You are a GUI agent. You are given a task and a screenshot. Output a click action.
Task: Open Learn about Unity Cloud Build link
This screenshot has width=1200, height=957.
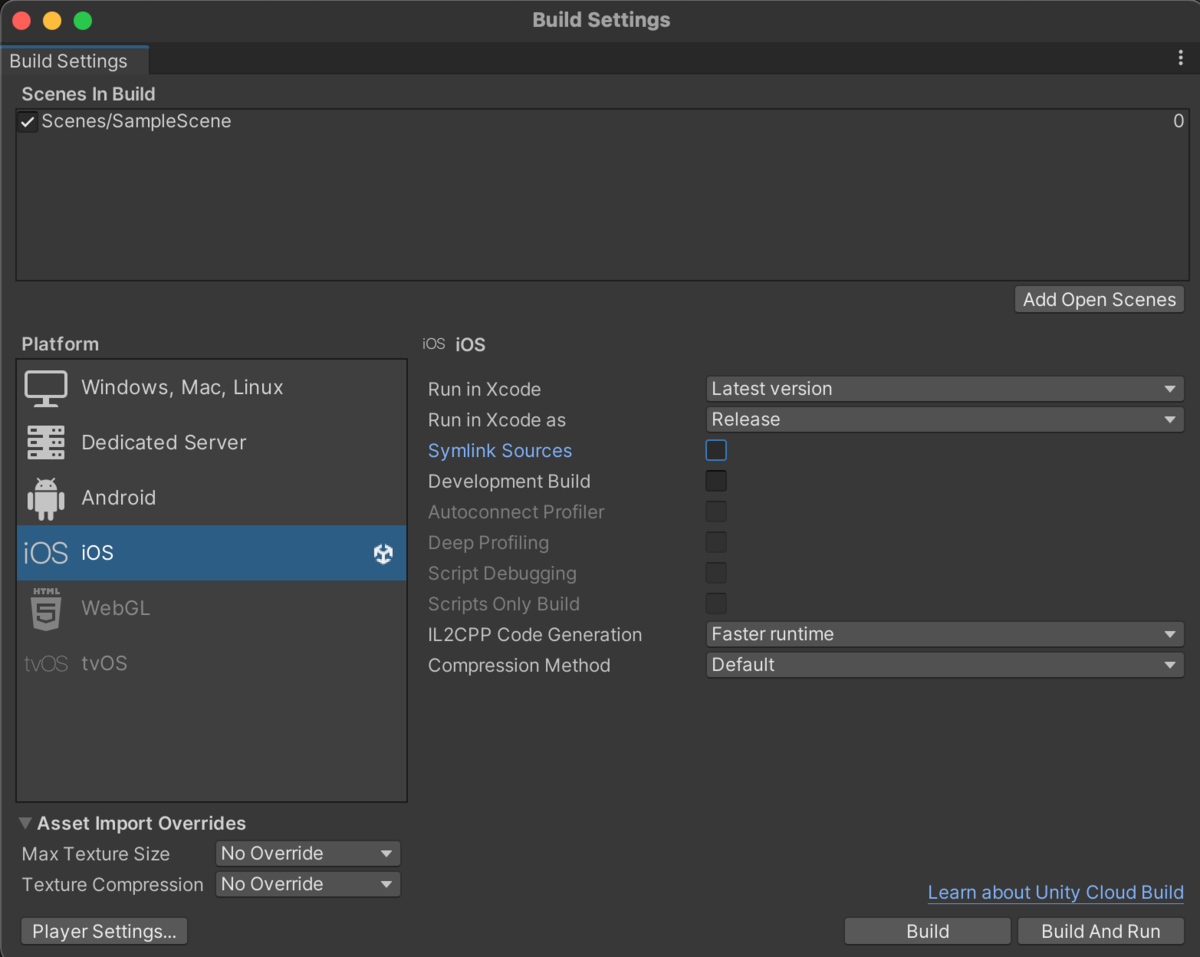point(1056,893)
